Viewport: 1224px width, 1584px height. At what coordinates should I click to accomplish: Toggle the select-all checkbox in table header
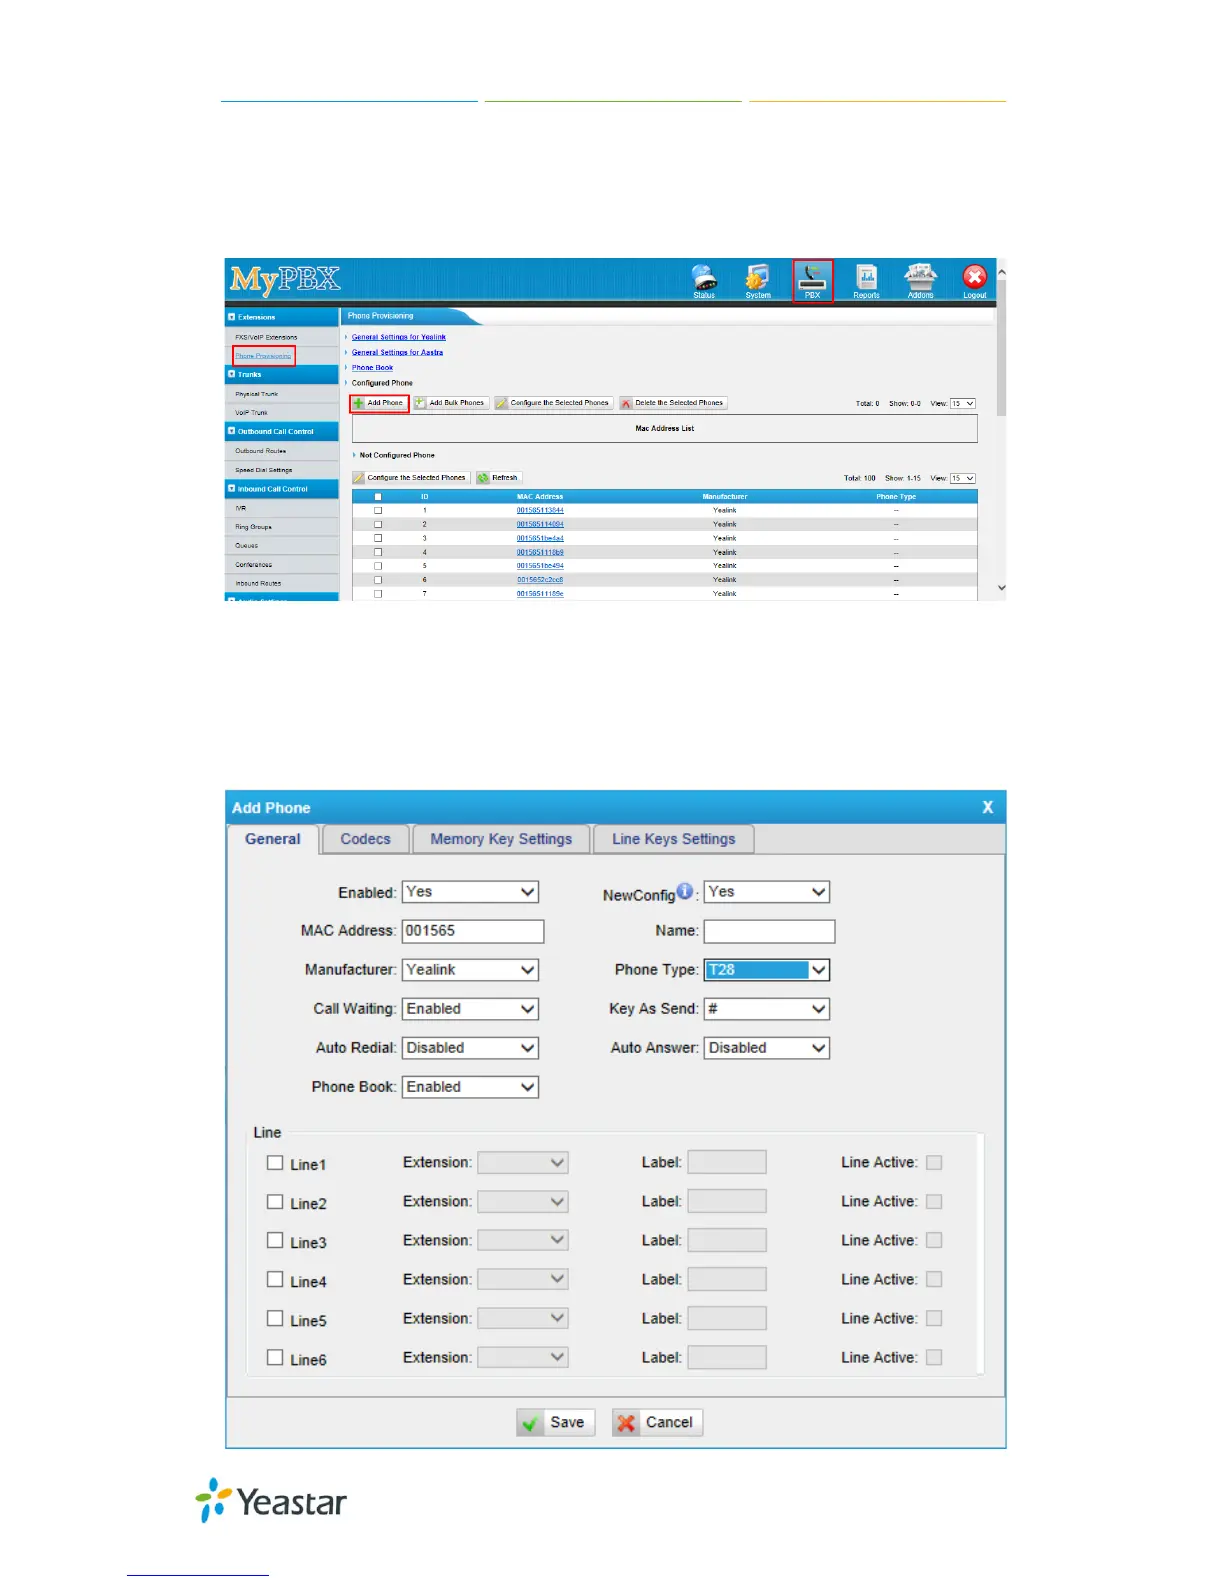pyautogui.click(x=378, y=496)
